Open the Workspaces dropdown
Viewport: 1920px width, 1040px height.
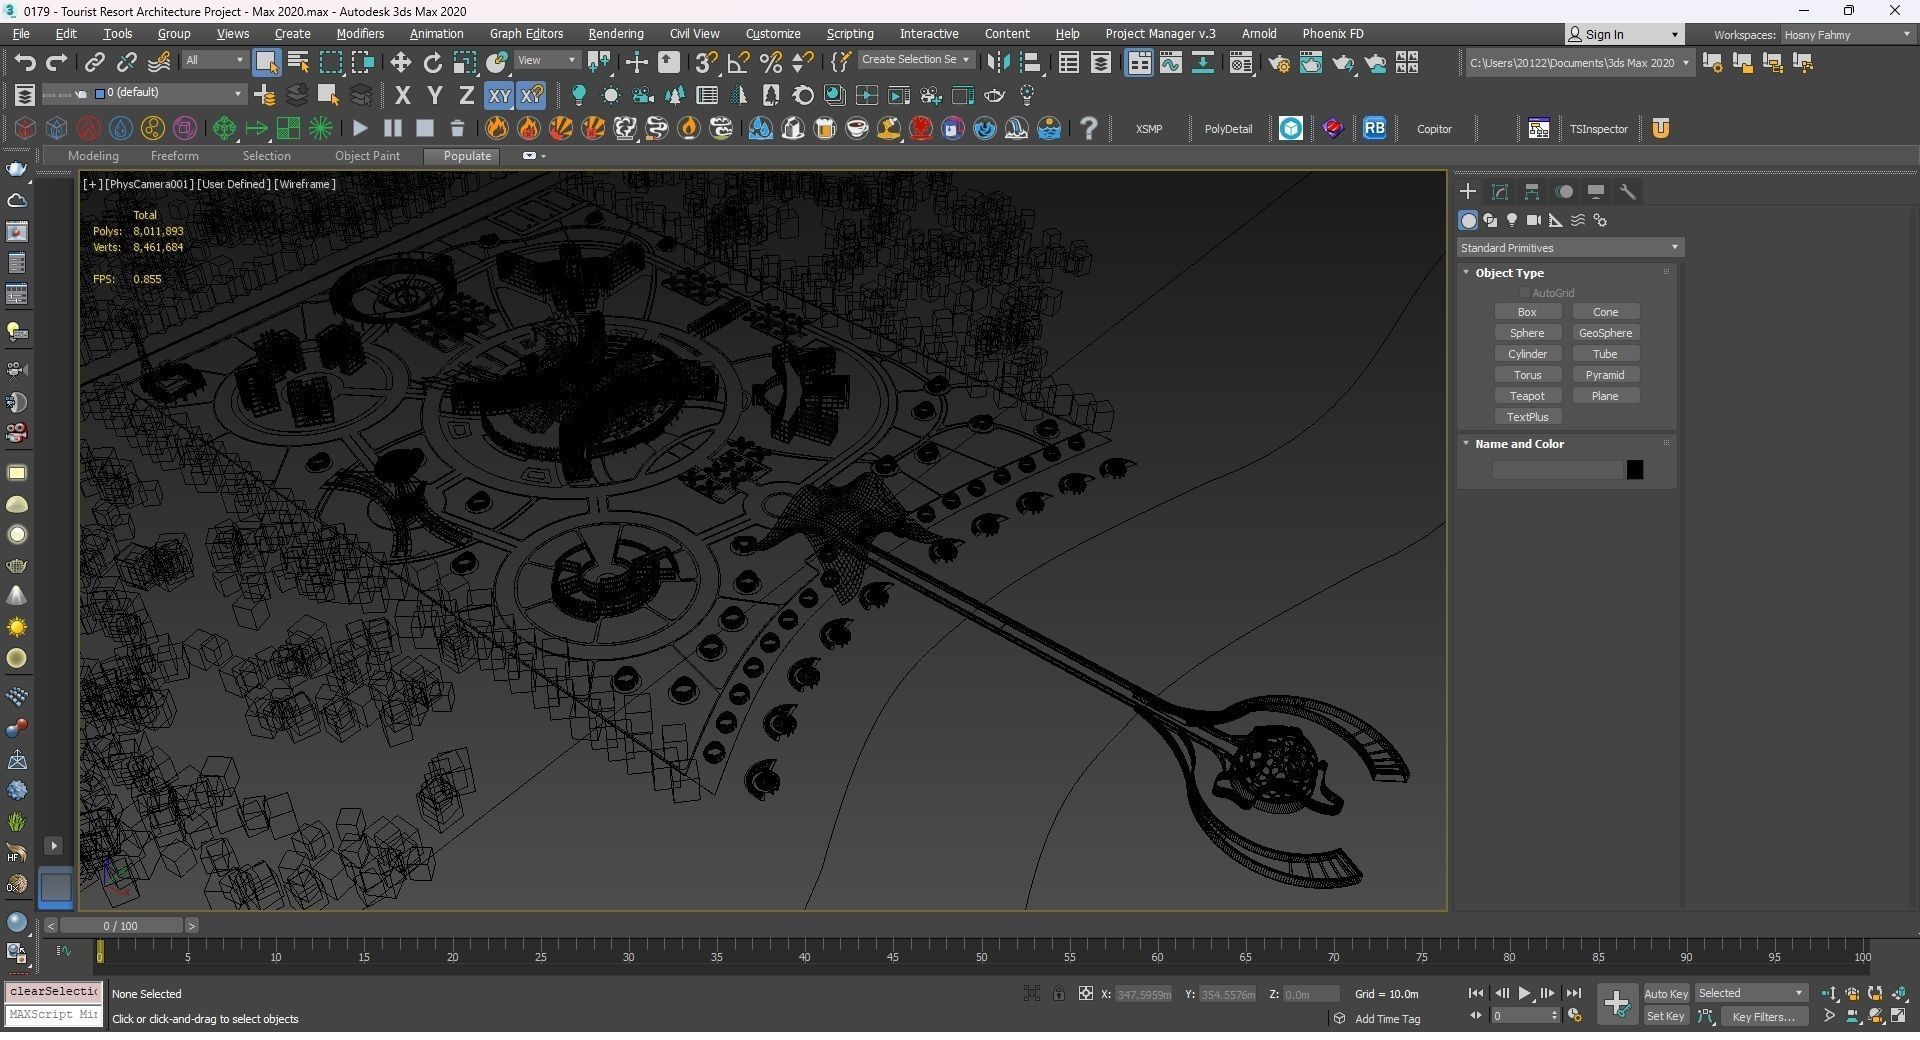pos(1845,34)
